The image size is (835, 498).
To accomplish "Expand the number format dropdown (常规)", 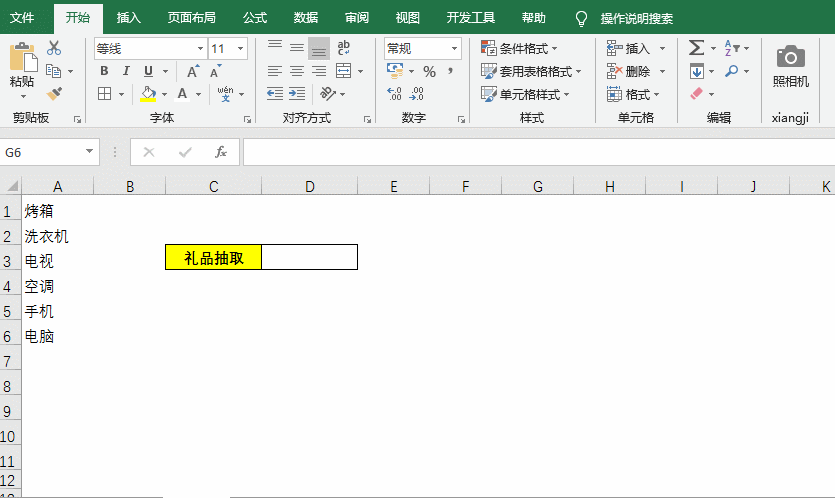I will tap(423, 48).
